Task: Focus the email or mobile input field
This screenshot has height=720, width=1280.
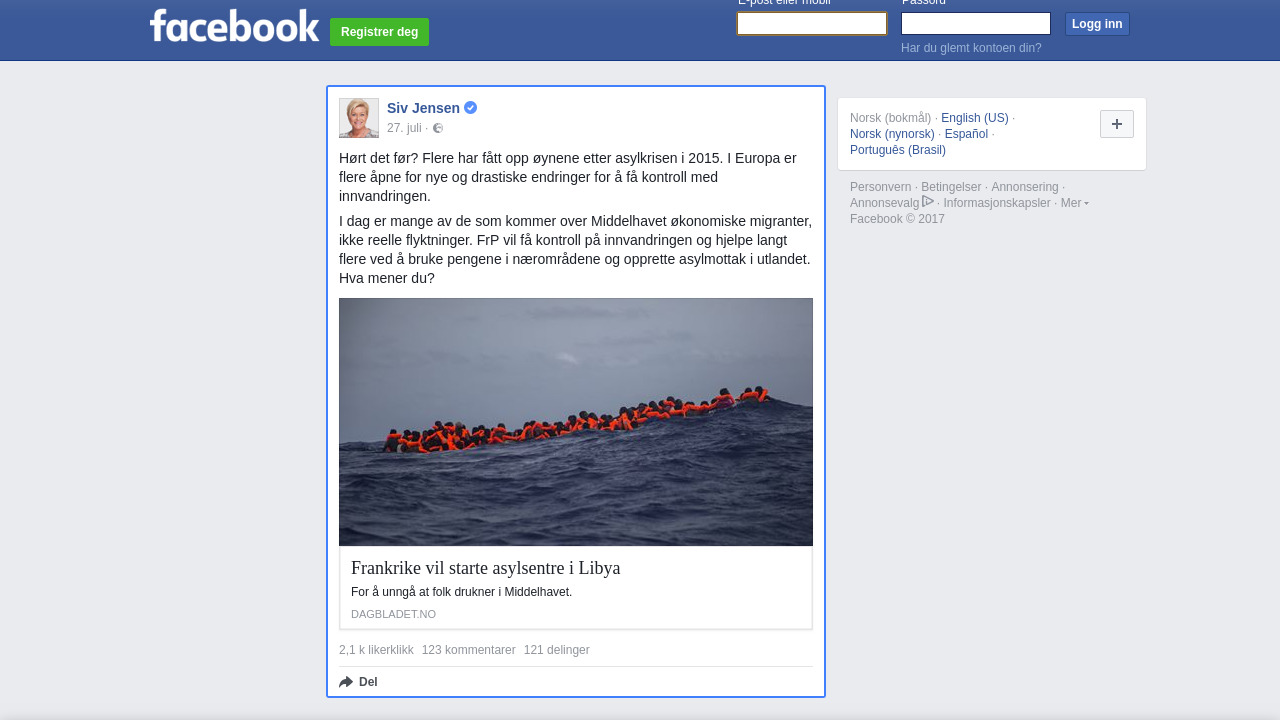Action: (812, 23)
